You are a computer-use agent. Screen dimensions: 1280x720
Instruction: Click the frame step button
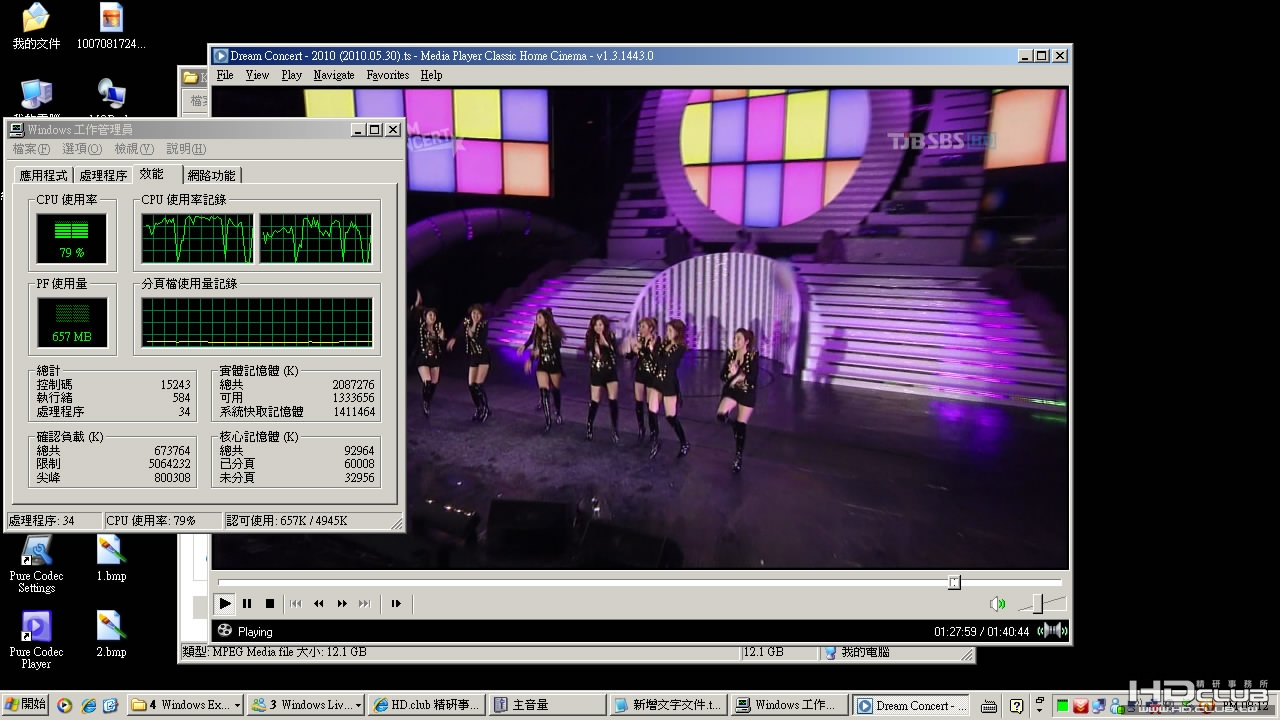point(396,603)
